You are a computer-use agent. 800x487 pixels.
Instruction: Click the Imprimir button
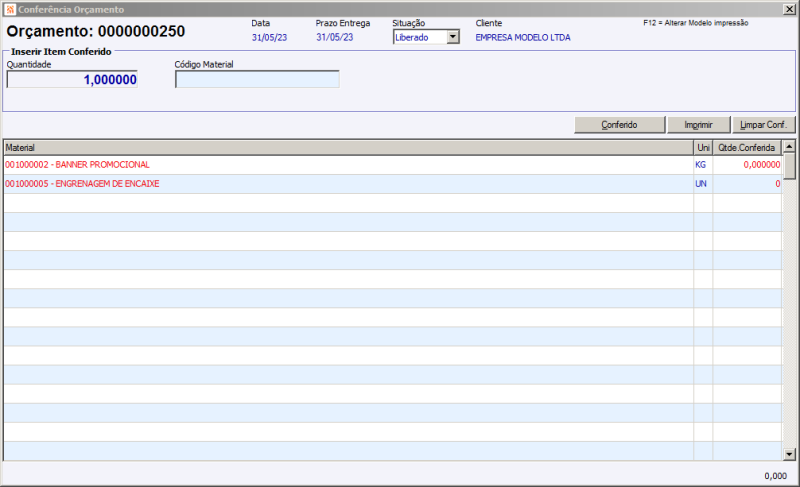[698, 125]
